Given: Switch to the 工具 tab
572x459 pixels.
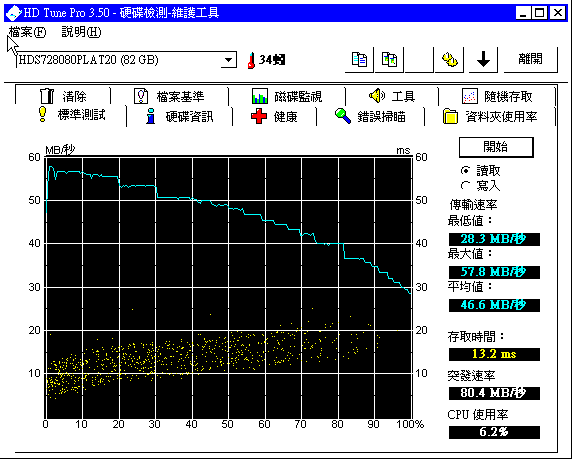Looking at the screenshot, I should coord(392,96).
